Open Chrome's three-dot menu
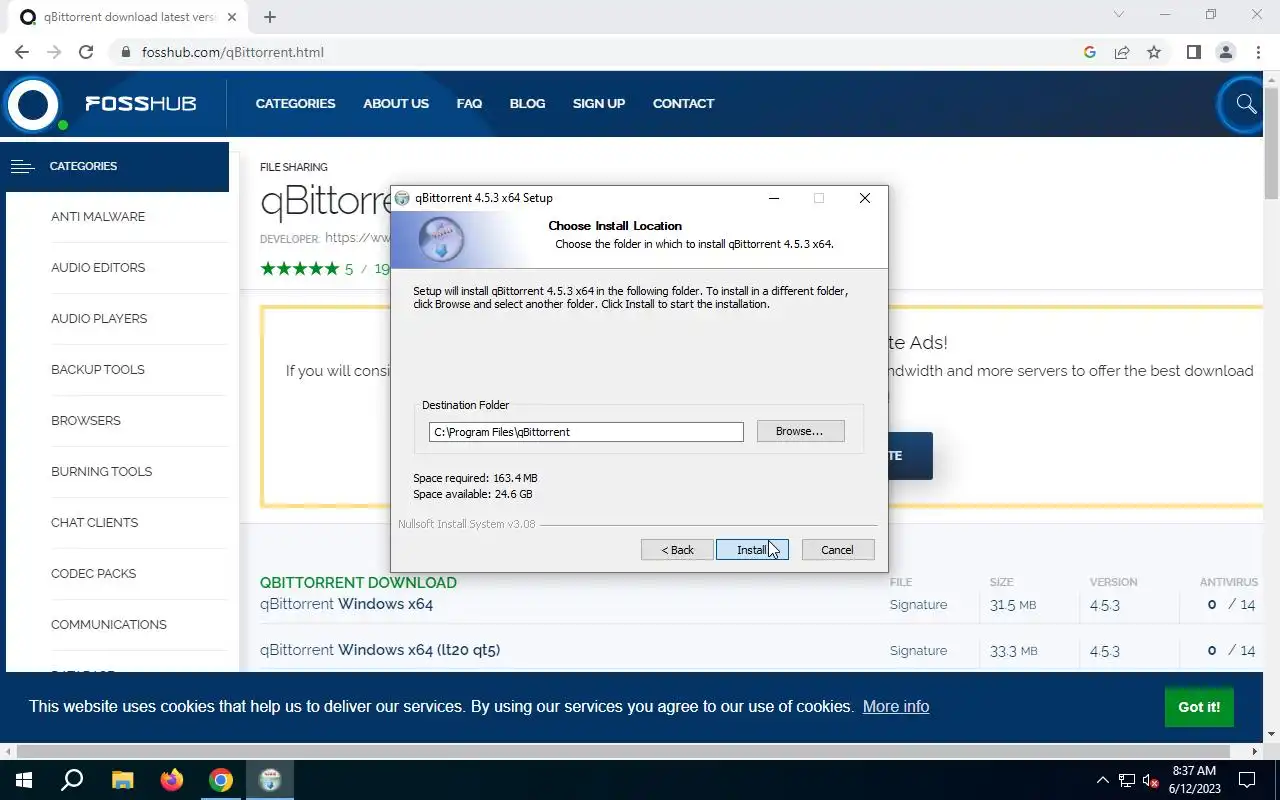Viewport: 1280px width, 800px height. 1257,52
